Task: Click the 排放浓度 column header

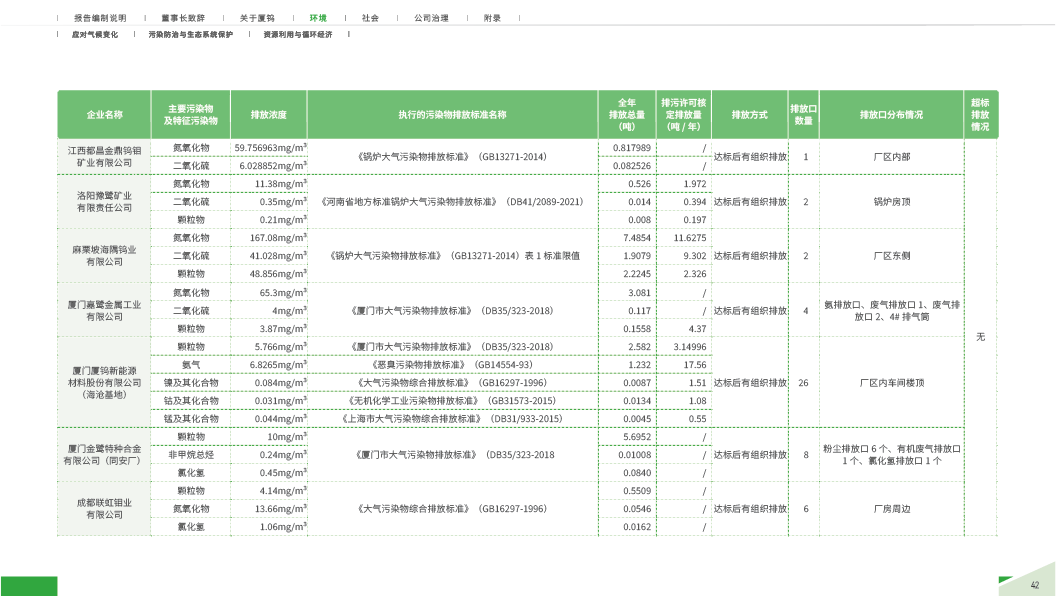Action: point(268,115)
